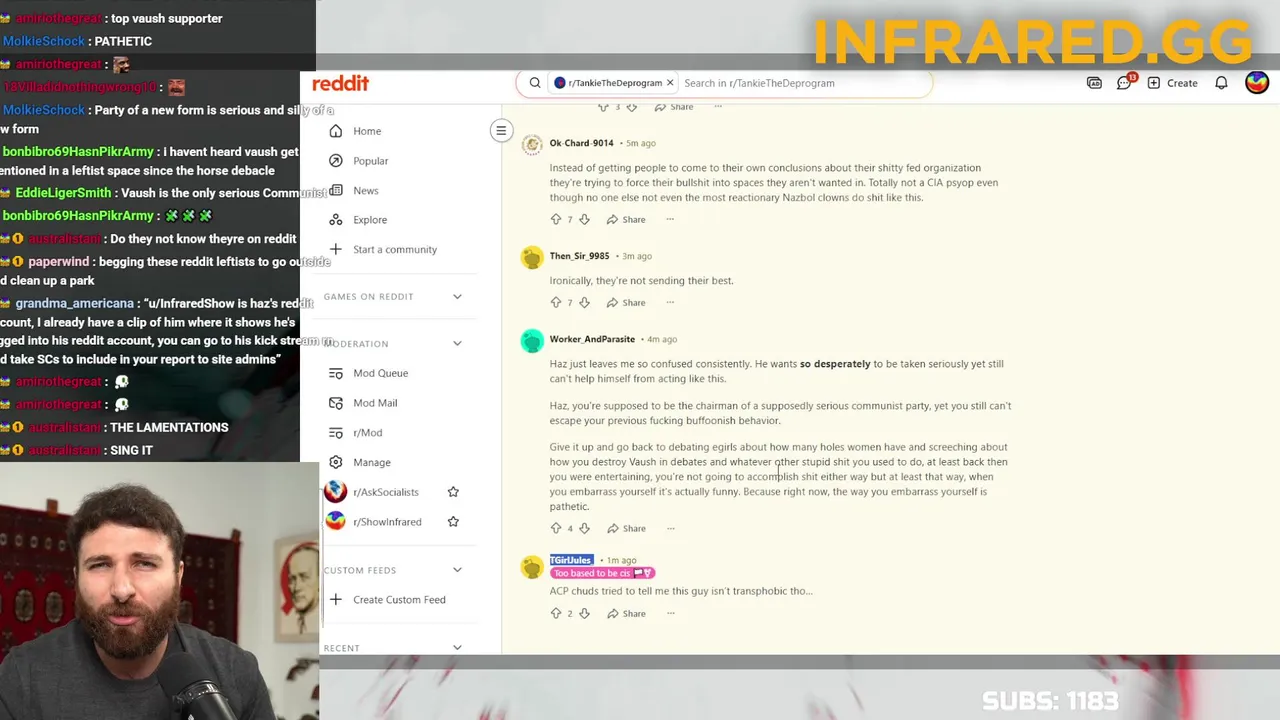
Task: Click the '5m ago' comment timestamp
Action: coord(641,143)
